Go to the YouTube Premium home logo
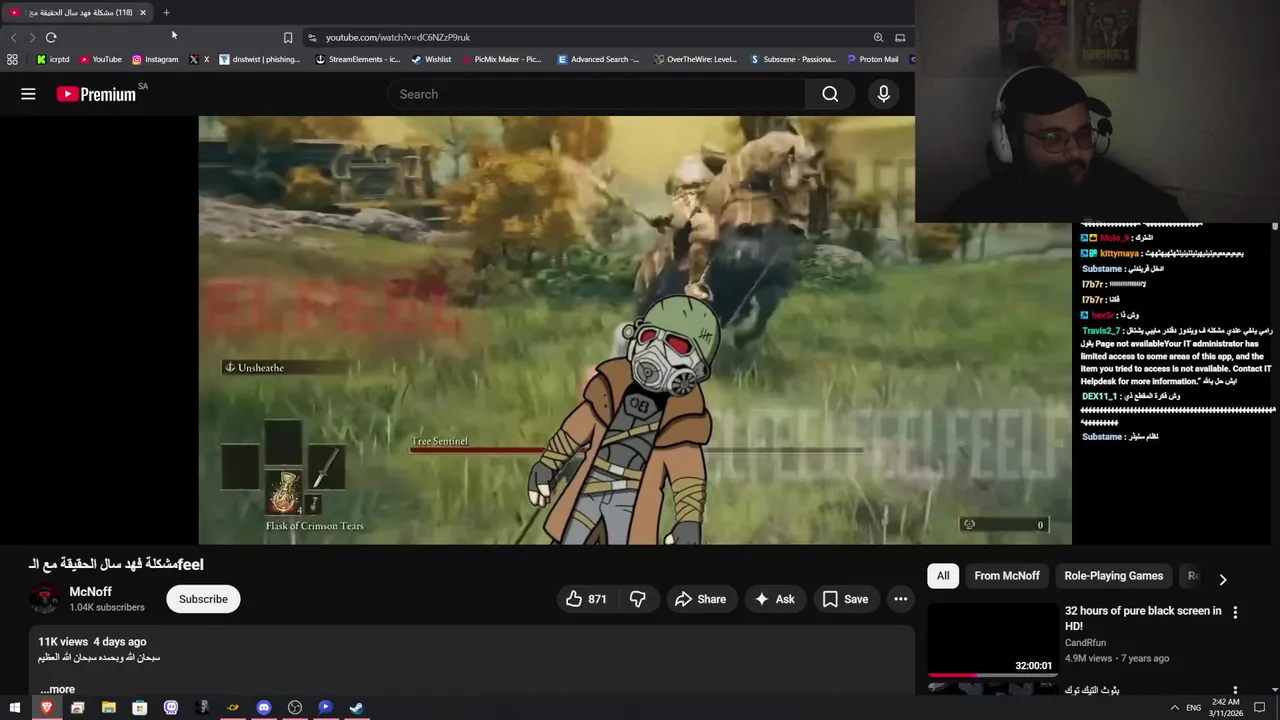This screenshot has width=1280, height=720. (97, 94)
